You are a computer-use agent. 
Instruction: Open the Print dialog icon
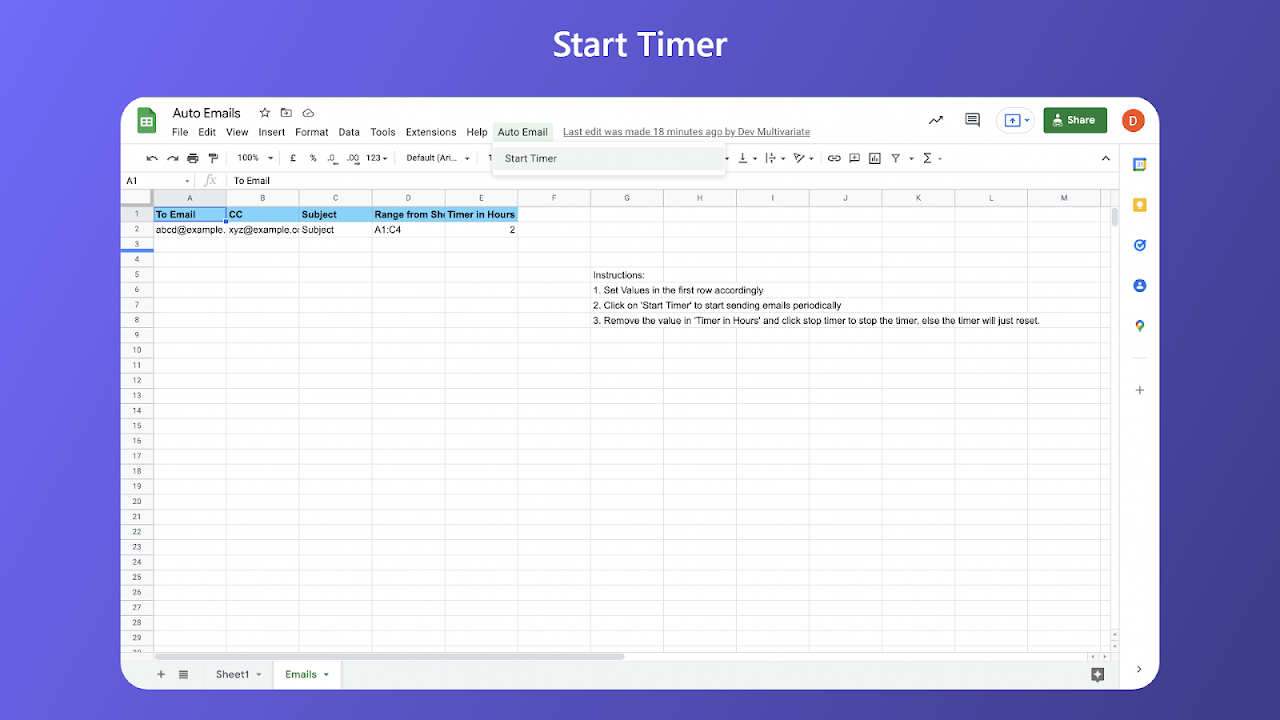tap(192, 158)
